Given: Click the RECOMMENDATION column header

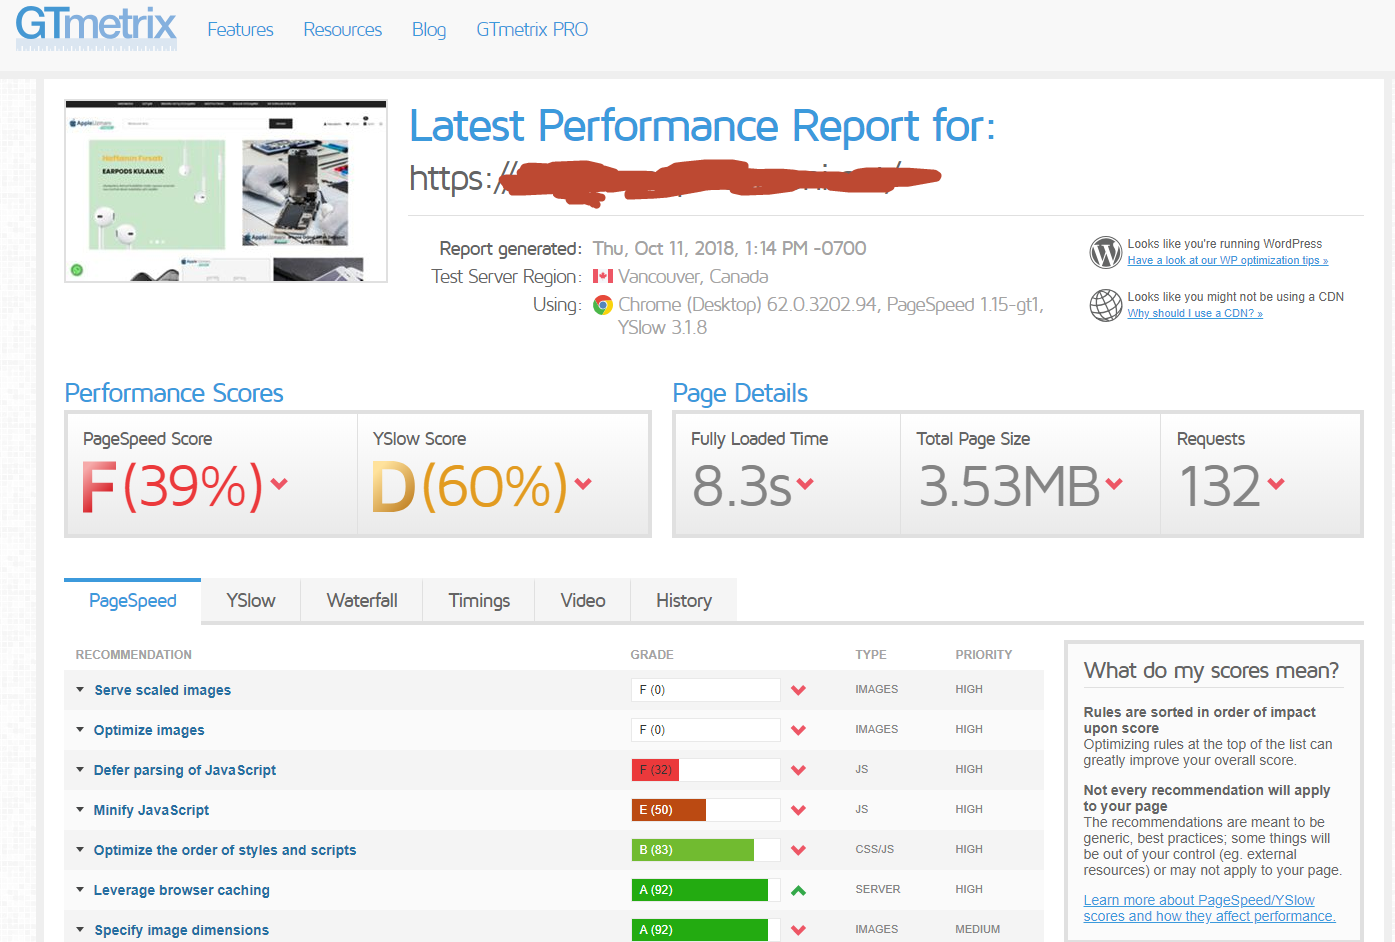Looking at the screenshot, I should coord(134,655).
